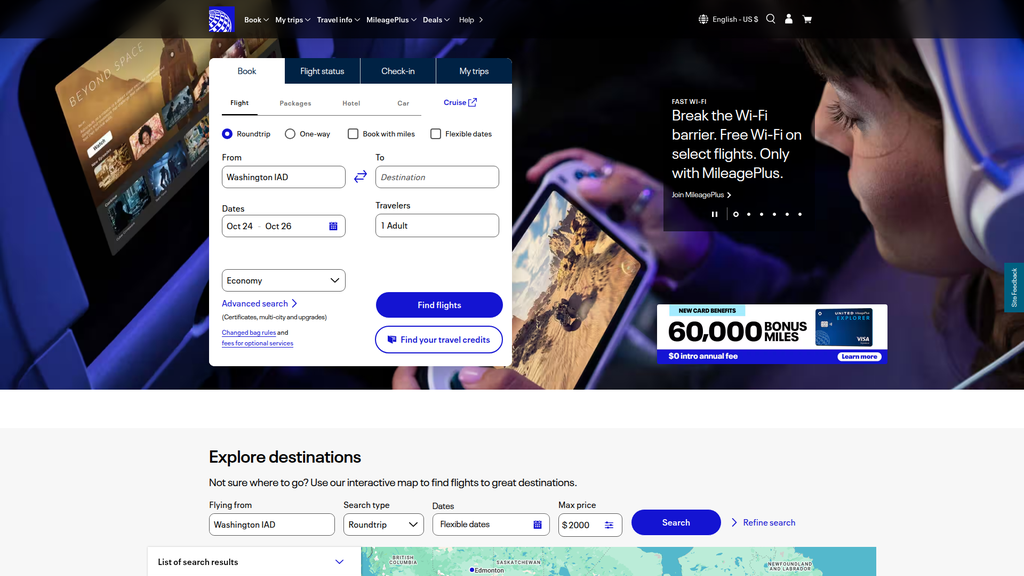Switch to My trips tab in booking panel
The image size is (1024, 576).
pos(474,71)
